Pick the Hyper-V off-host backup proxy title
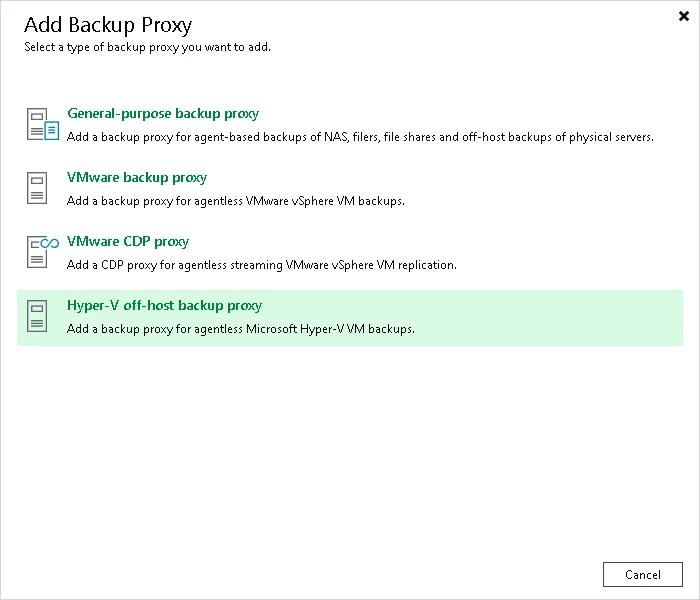The width and height of the screenshot is (700, 600). [x=164, y=306]
